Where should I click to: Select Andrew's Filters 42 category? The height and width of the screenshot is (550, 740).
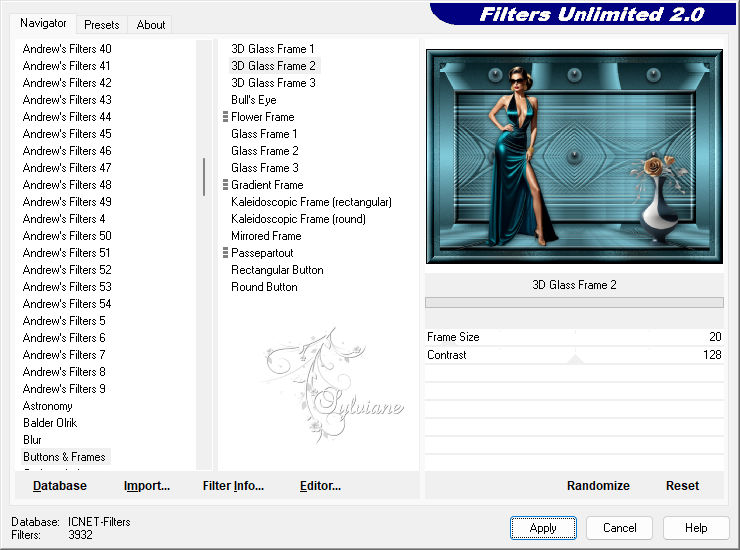click(67, 83)
